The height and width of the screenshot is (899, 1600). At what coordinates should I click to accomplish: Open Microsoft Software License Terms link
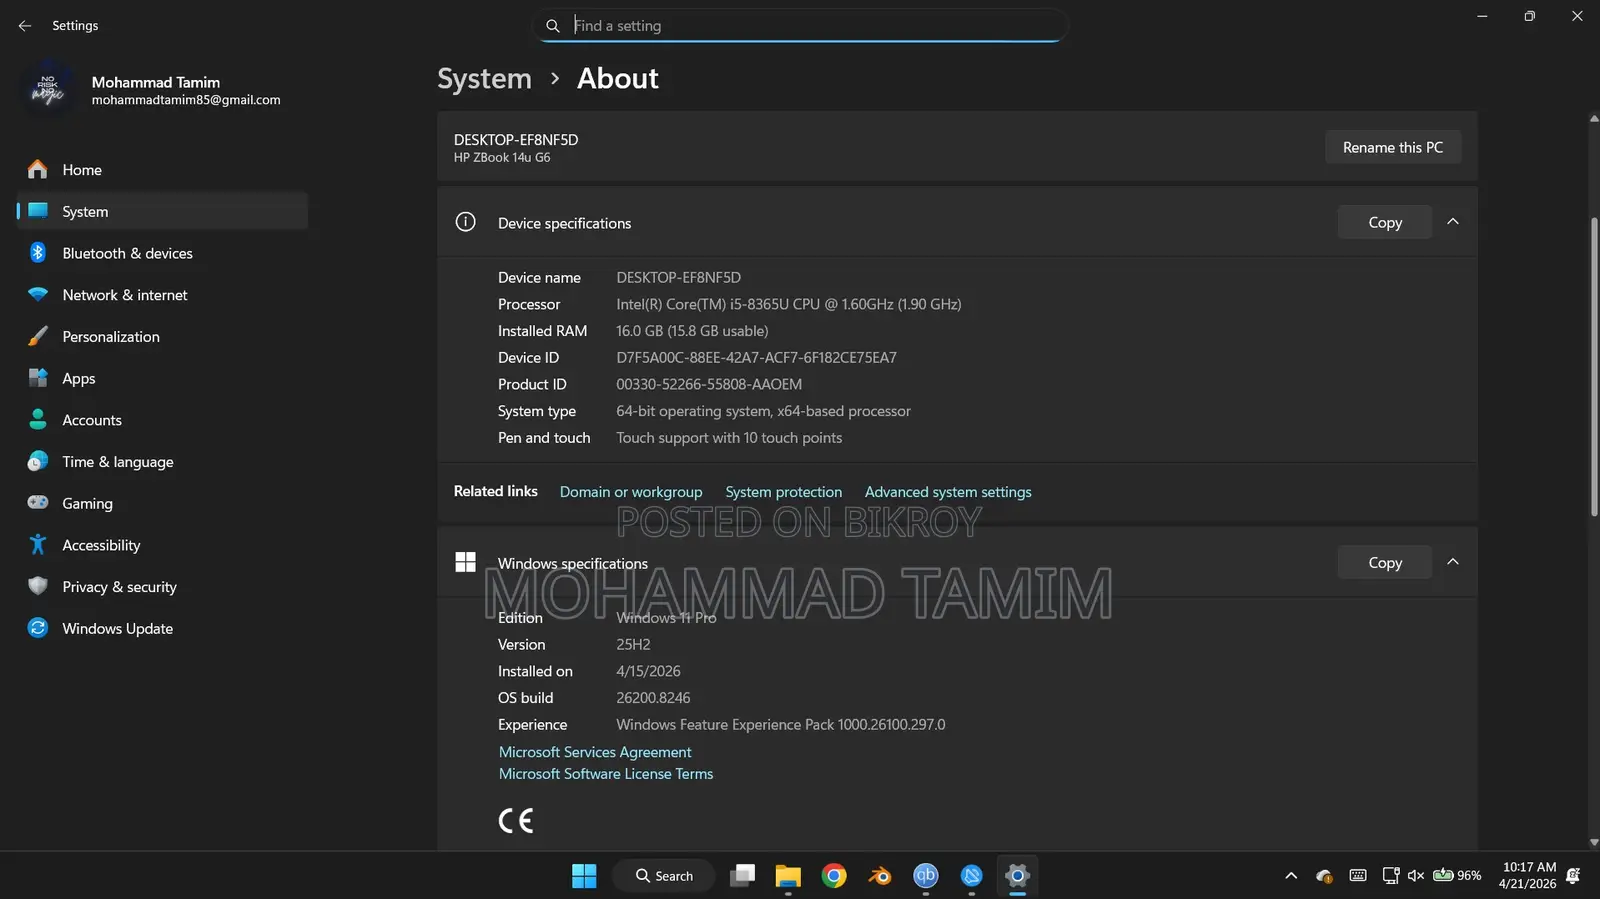point(606,774)
